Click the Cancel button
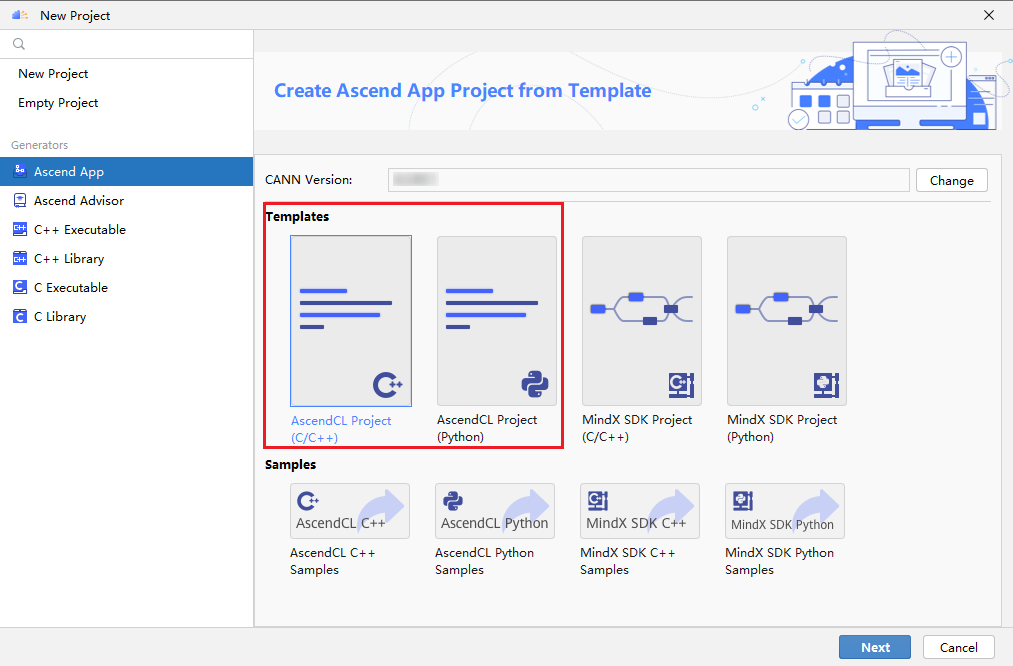The height and width of the screenshot is (666, 1013). 959,647
